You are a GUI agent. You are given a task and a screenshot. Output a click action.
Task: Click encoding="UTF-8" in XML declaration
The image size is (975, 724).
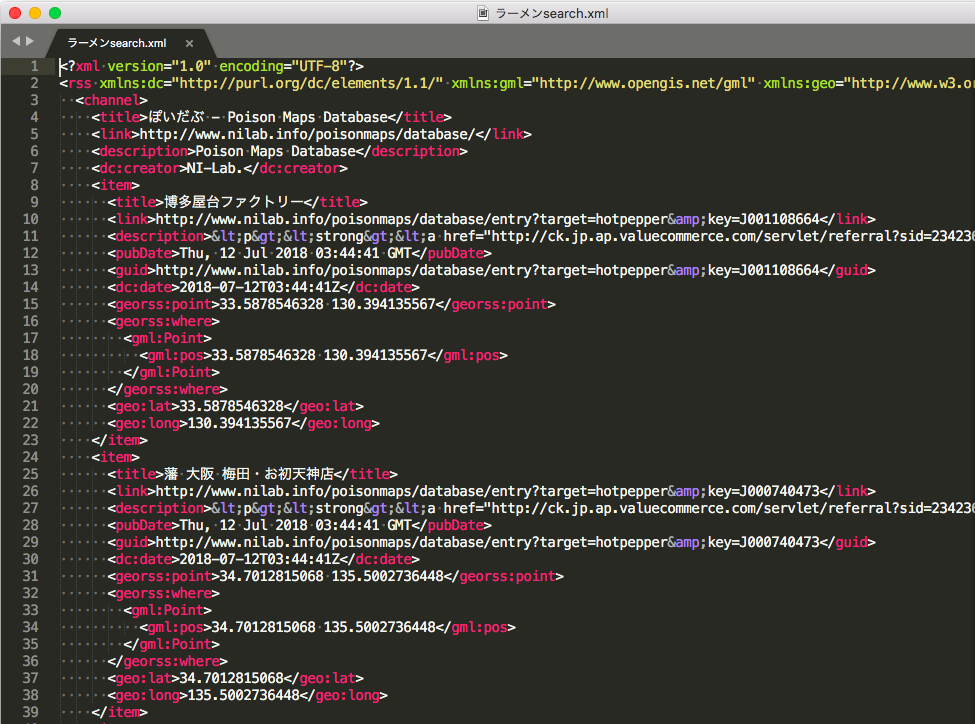click(x=283, y=66)
